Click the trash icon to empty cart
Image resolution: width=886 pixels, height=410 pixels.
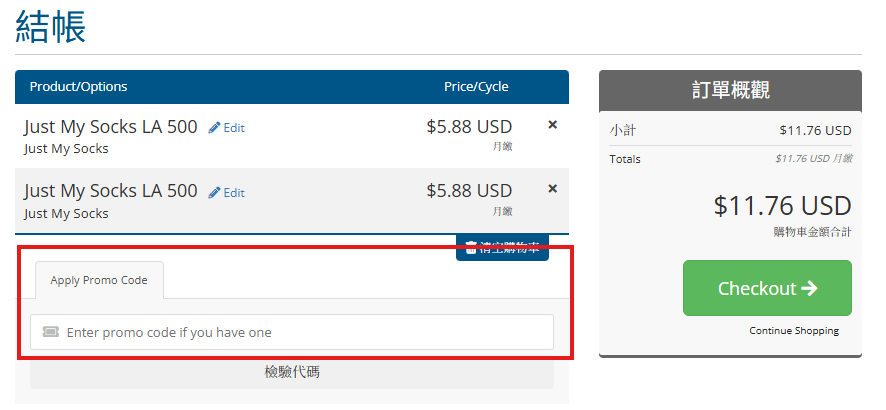[472, 246]
